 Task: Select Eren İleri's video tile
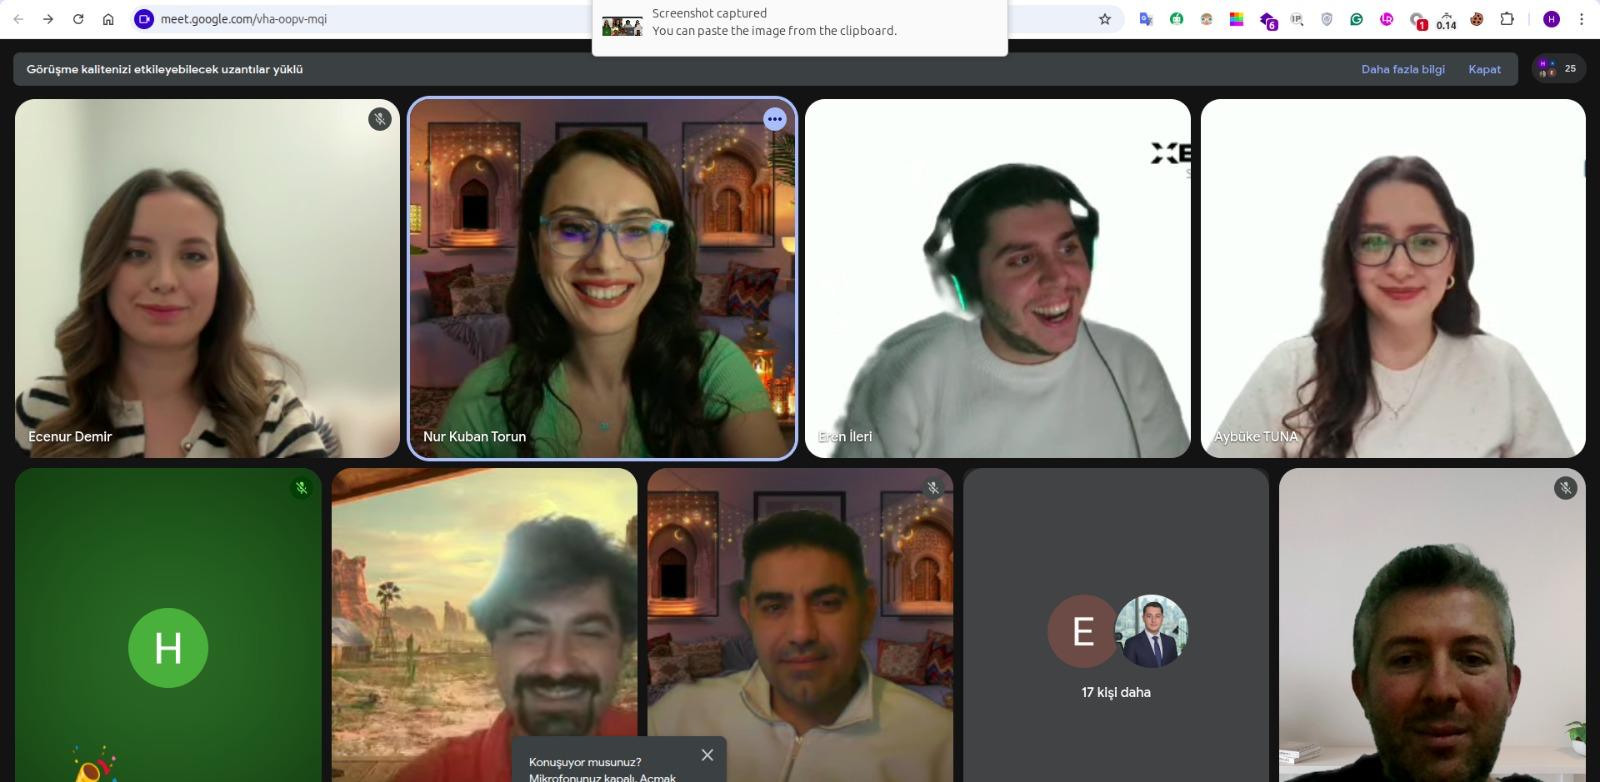click(997, 280)
